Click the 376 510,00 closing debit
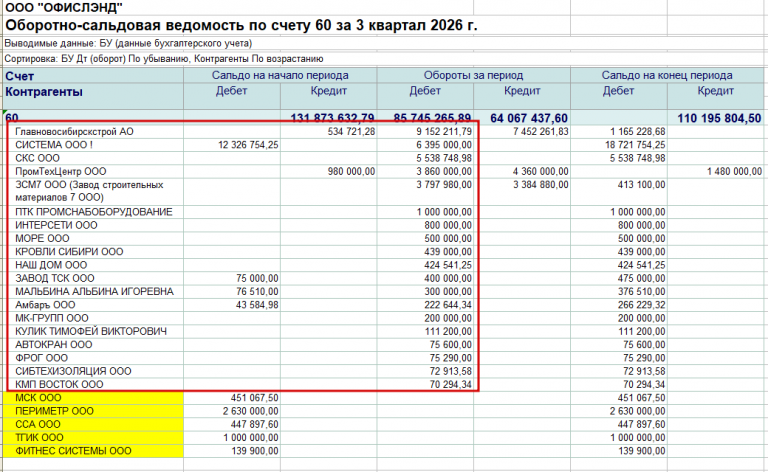Screen dimensions: 768x472 coord(642,291)
